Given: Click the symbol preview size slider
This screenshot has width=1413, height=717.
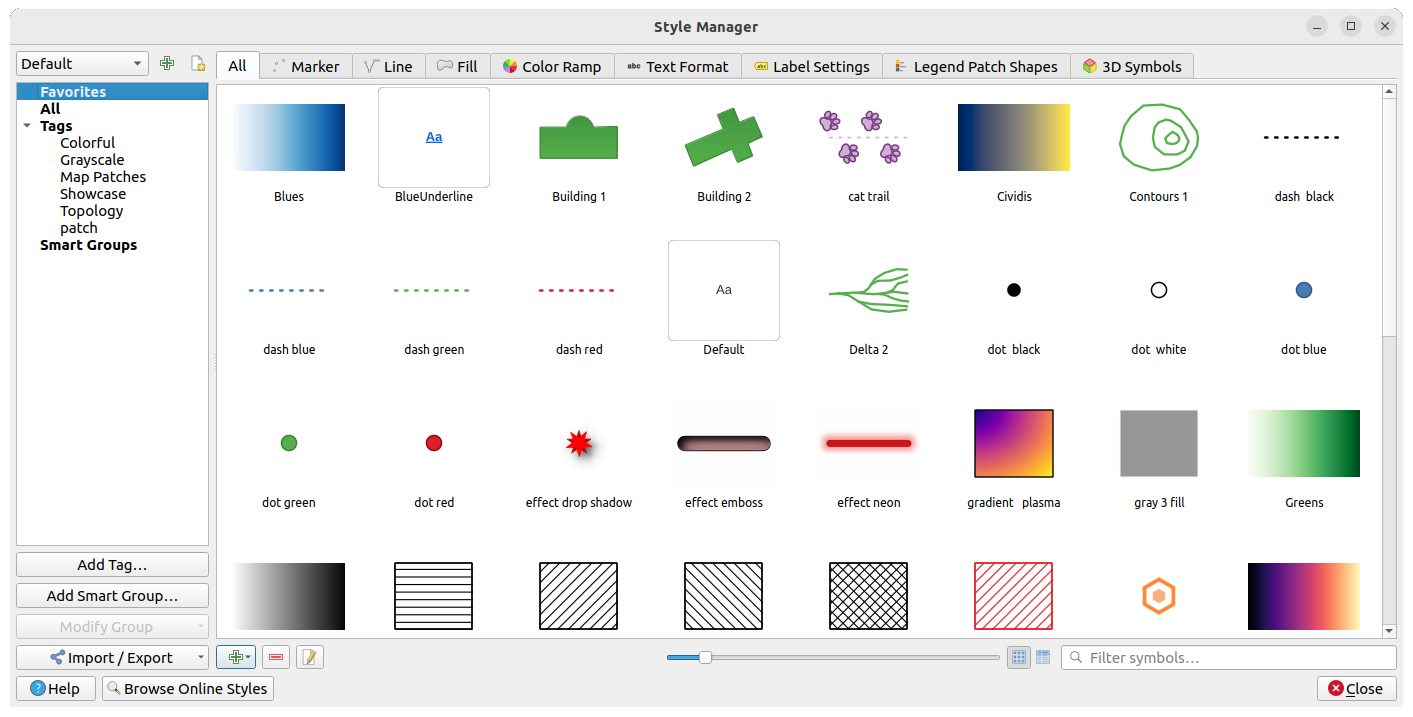Looking at the screenshot, I should click(707, 657).
